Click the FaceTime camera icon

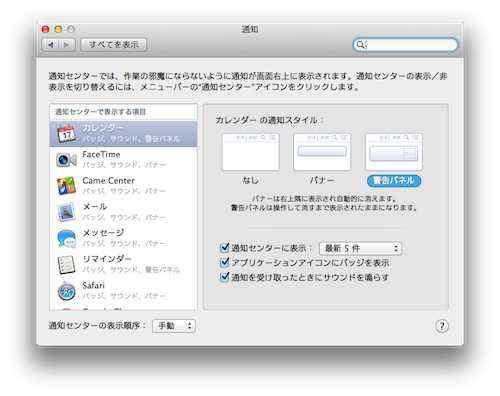pyautogui.click(x=66, y=160)
